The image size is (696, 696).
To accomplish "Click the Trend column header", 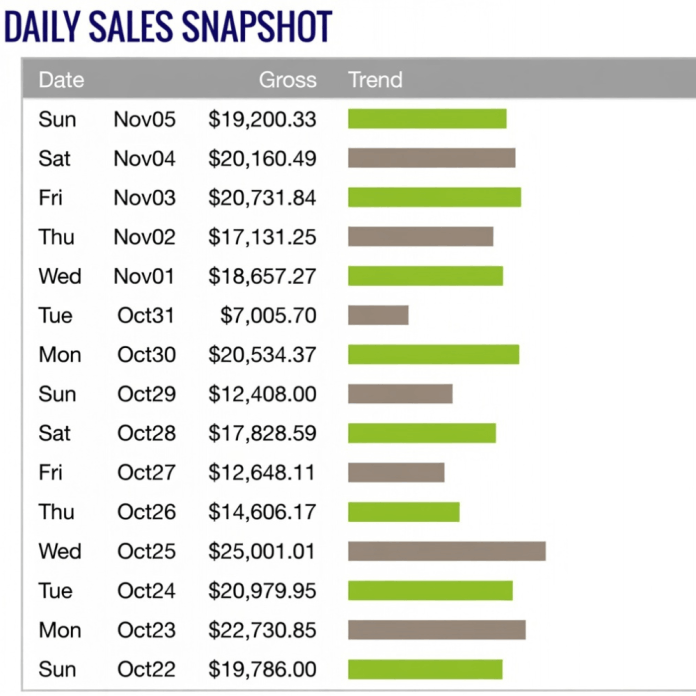I will point(375,80).
